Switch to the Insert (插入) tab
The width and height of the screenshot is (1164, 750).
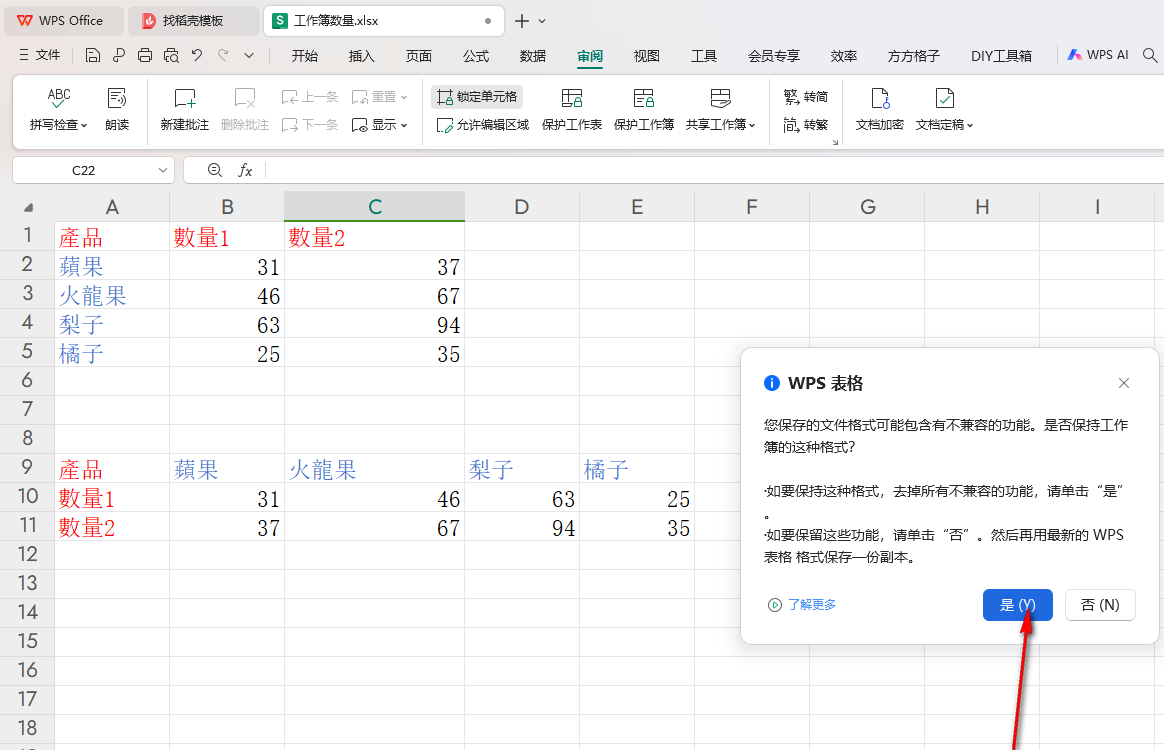pyautogui.click(x=362, y=56)
